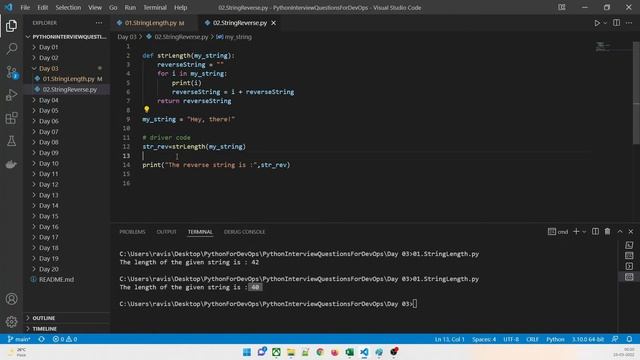Create a new terminal with plus icon
Viewport: 640px width, 360px height.
[x=576, y=231]
